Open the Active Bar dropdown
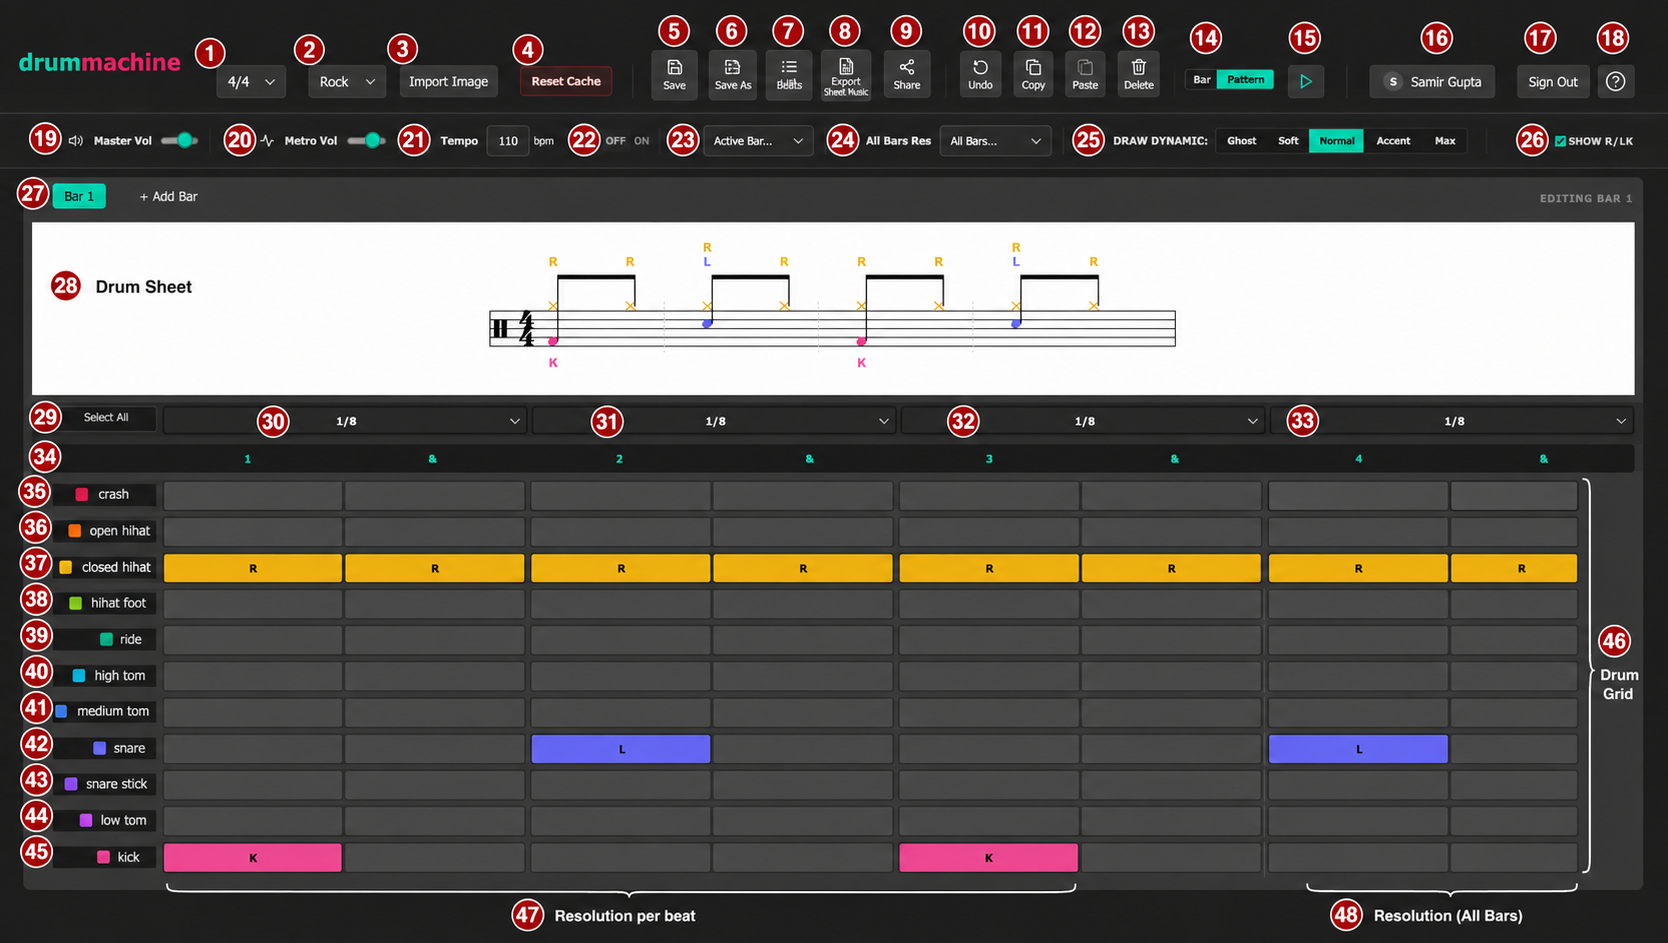The image size is (1668, 943). 758,141
